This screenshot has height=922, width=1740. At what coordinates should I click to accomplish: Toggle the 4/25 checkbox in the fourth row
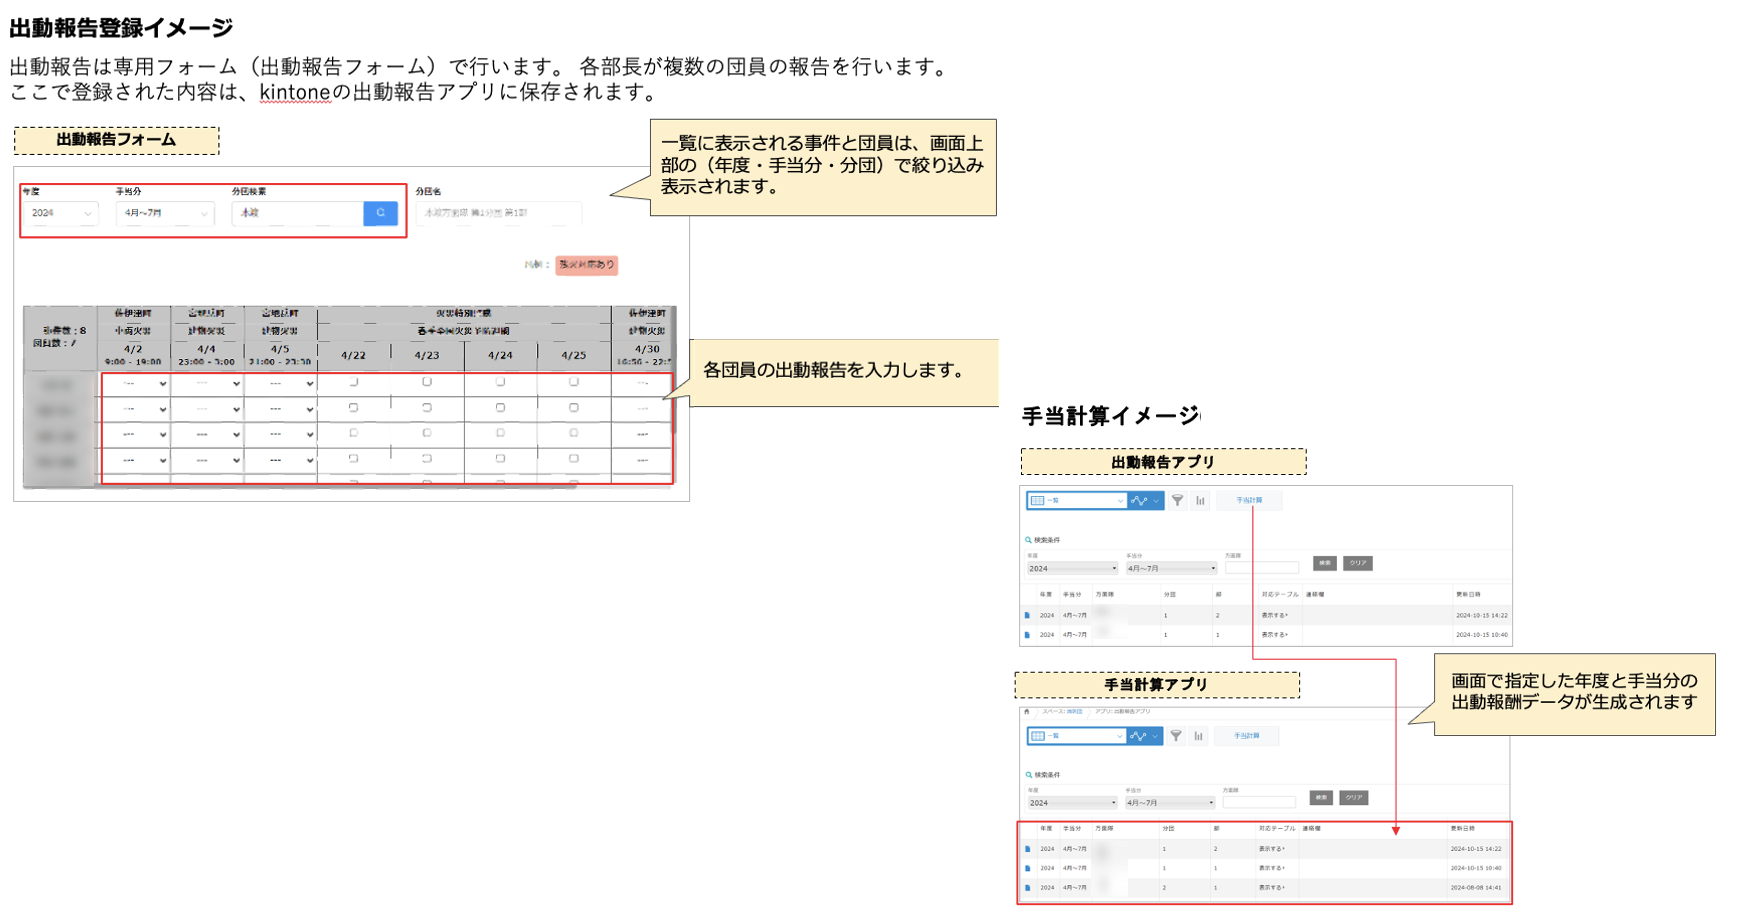point(573,459)
